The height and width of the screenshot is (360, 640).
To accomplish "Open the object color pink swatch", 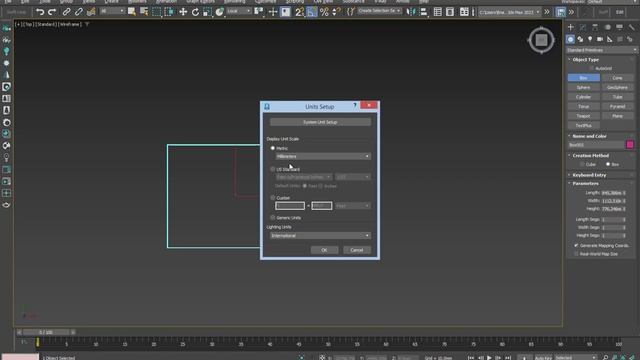I will click(x=630, y=144).
